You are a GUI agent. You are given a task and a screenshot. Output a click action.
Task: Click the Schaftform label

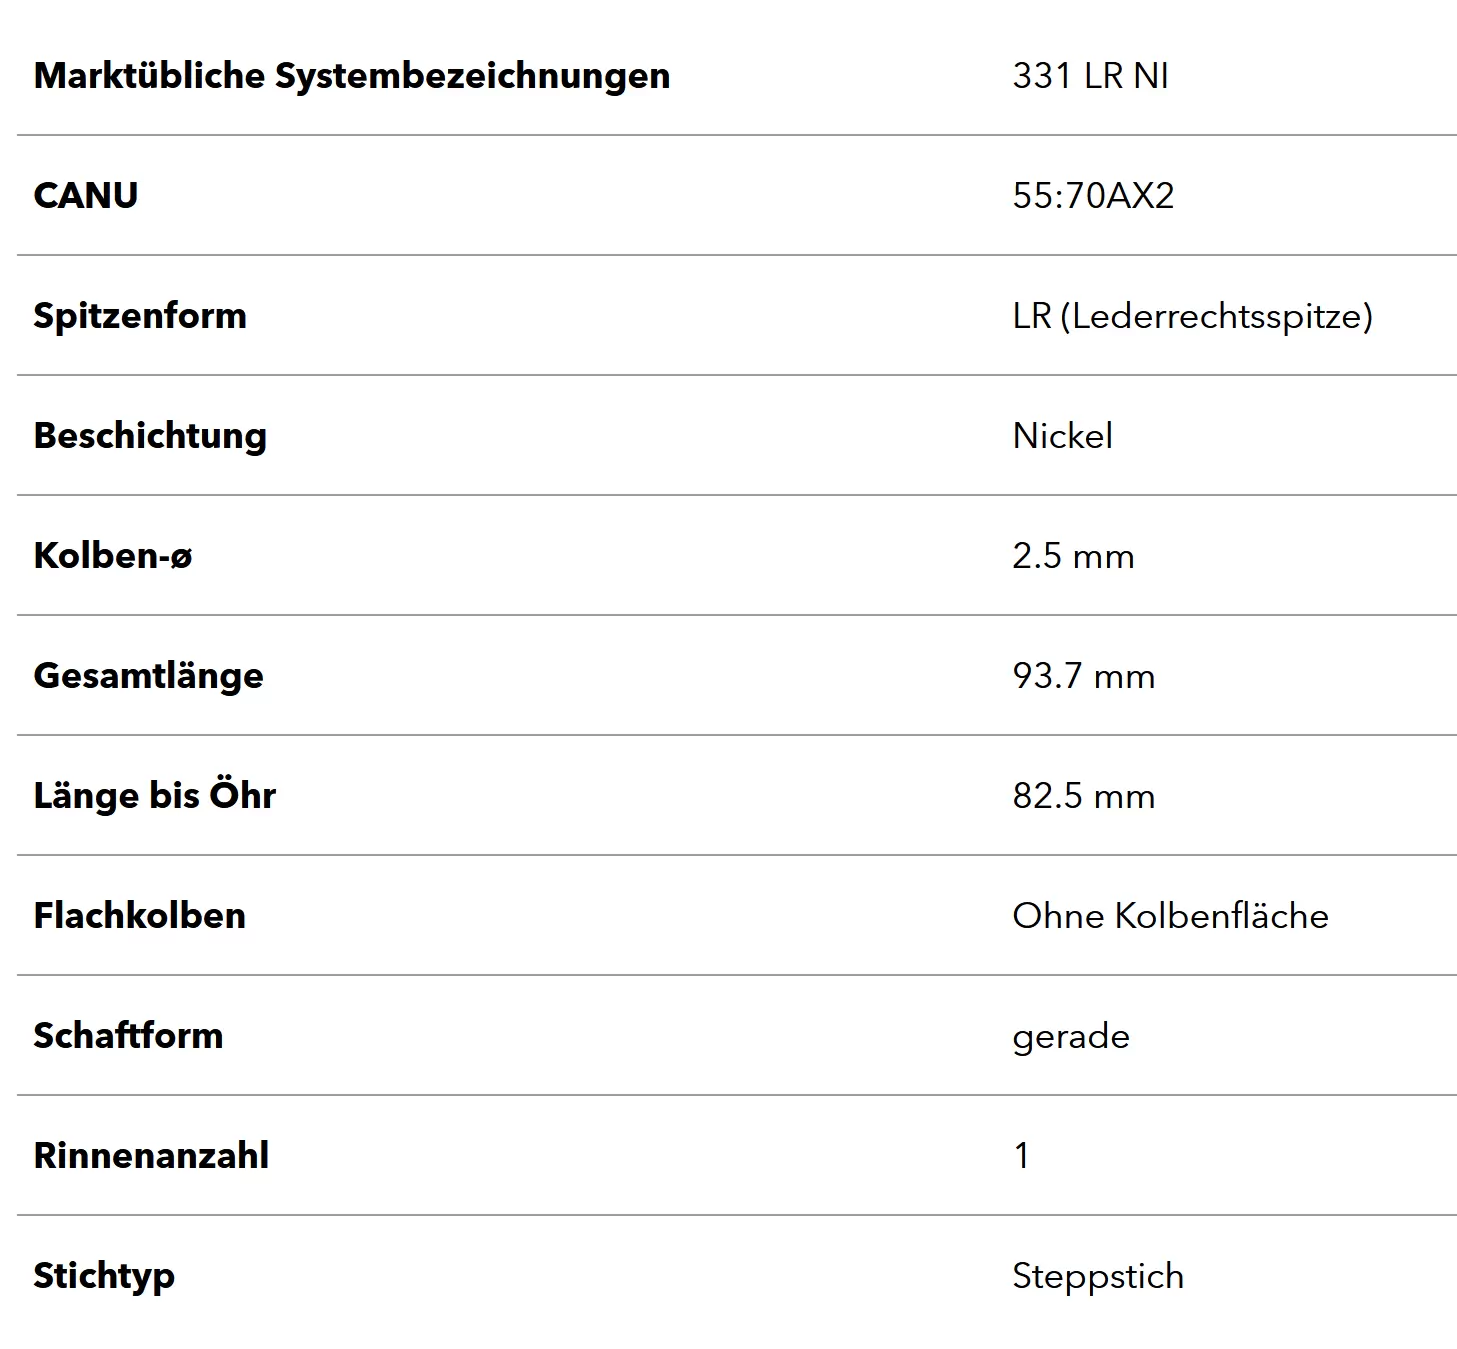coord(128,1036)
